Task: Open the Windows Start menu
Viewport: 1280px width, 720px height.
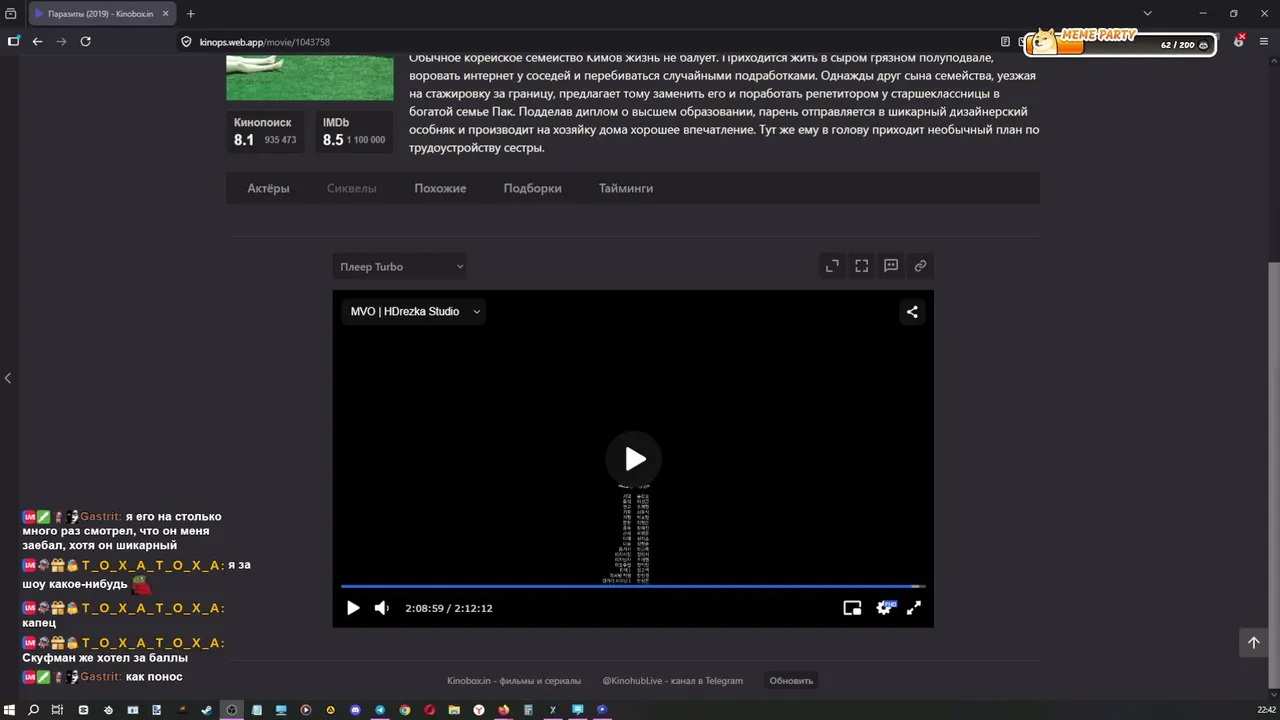Action: [x=10, y=710]
